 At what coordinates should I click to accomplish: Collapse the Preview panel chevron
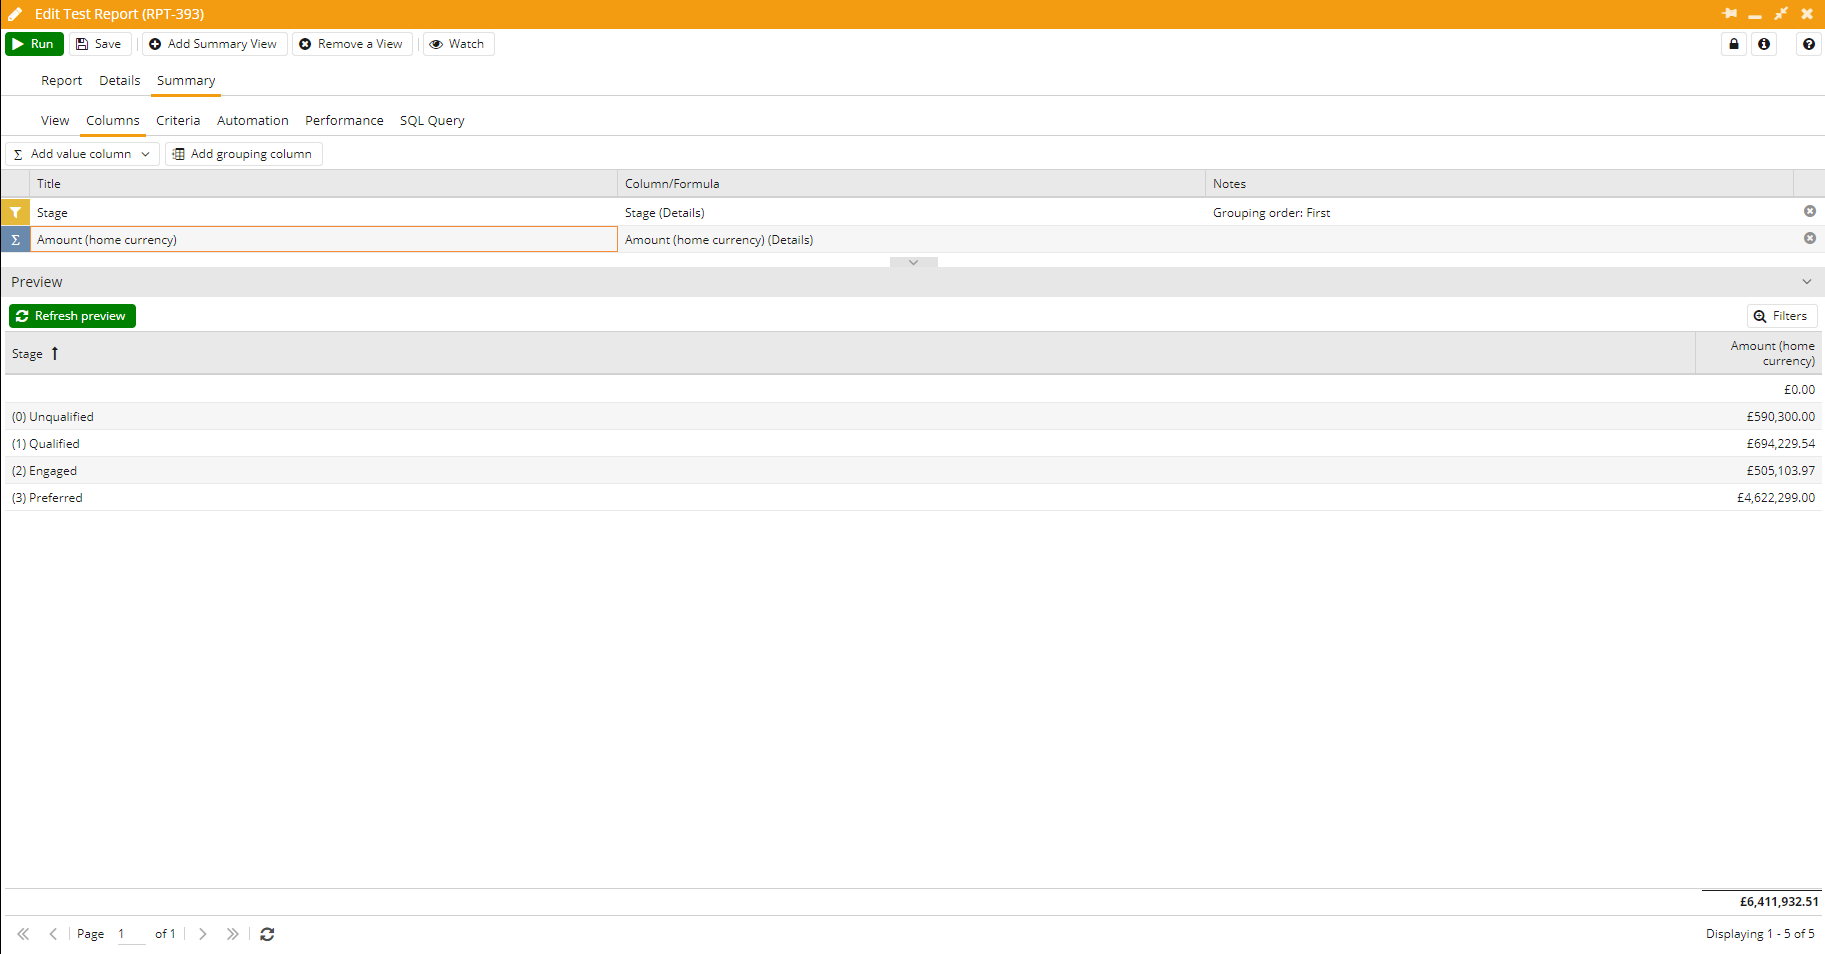point(1806,282)
